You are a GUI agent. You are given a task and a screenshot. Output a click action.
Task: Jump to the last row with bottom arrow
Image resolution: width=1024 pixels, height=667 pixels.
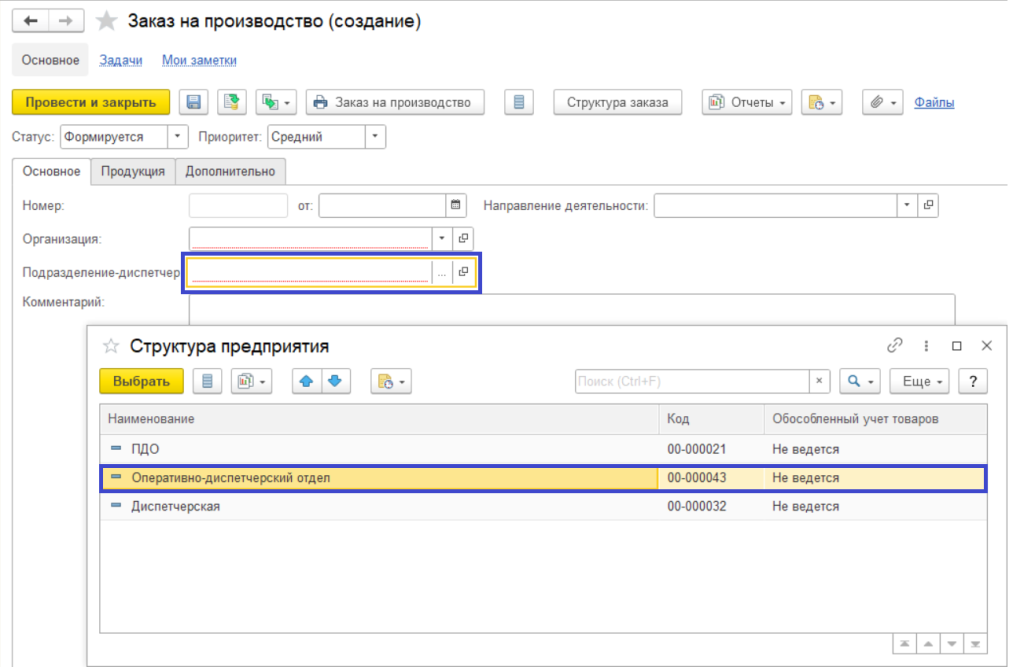(975, 644)
